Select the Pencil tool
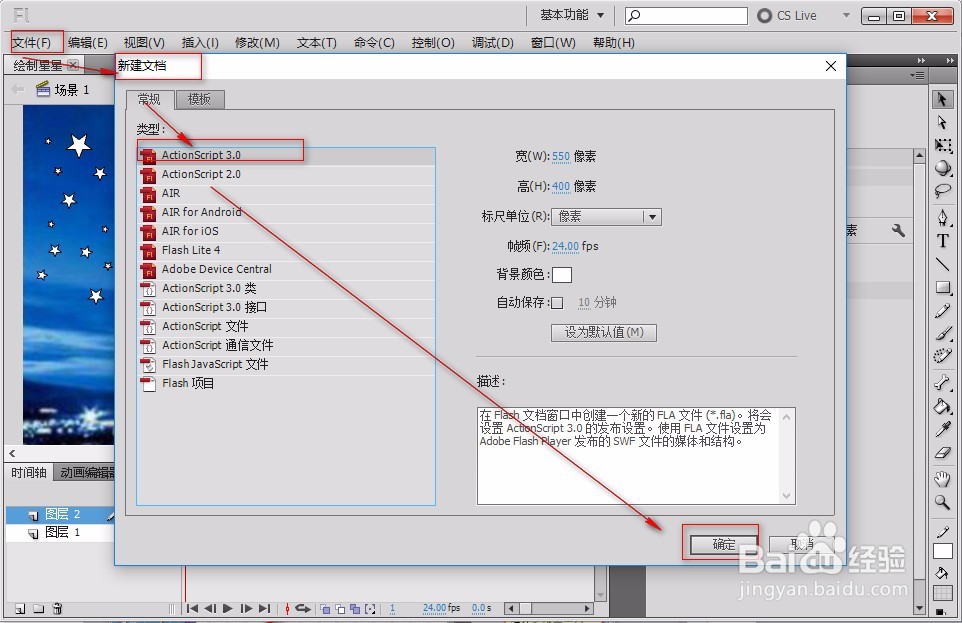The height and width of the screenshot is (623, 962). 942,311
